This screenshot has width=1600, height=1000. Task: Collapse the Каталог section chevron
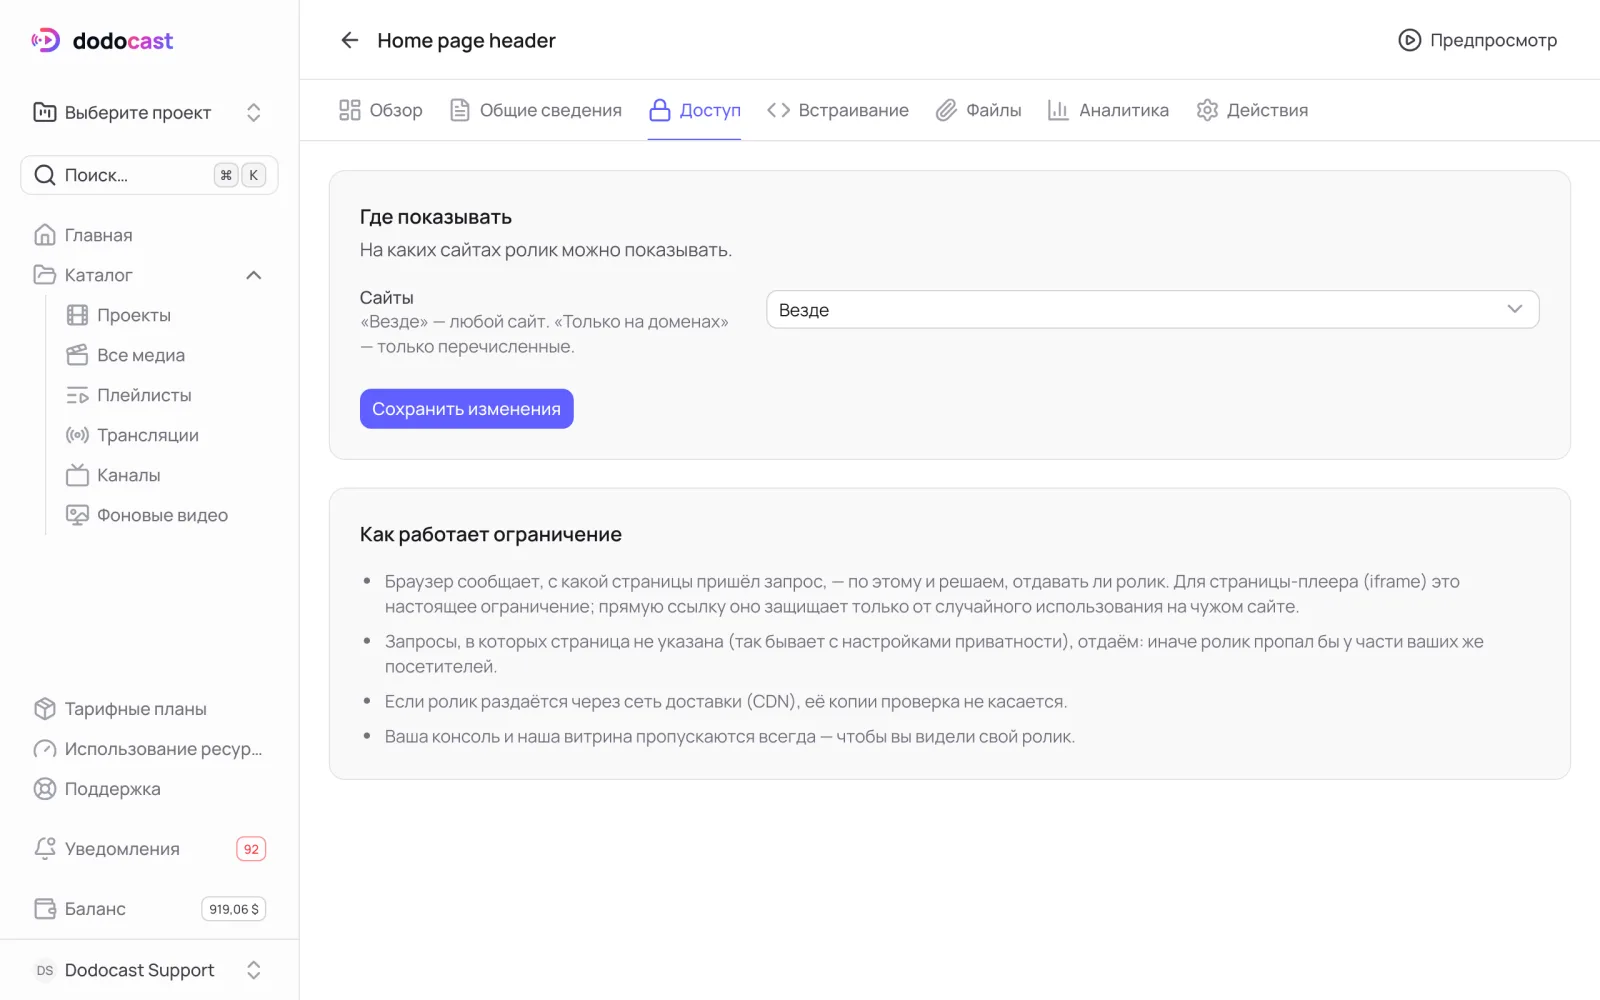pyautogui.click(x=254, y=275)
